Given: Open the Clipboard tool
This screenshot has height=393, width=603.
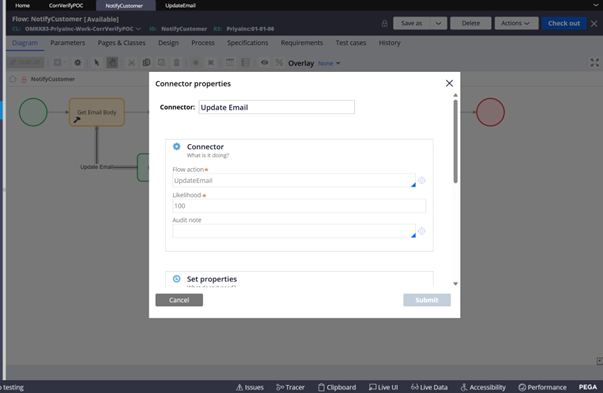Looking at the screenshot, I should click(x=337, y=387).
